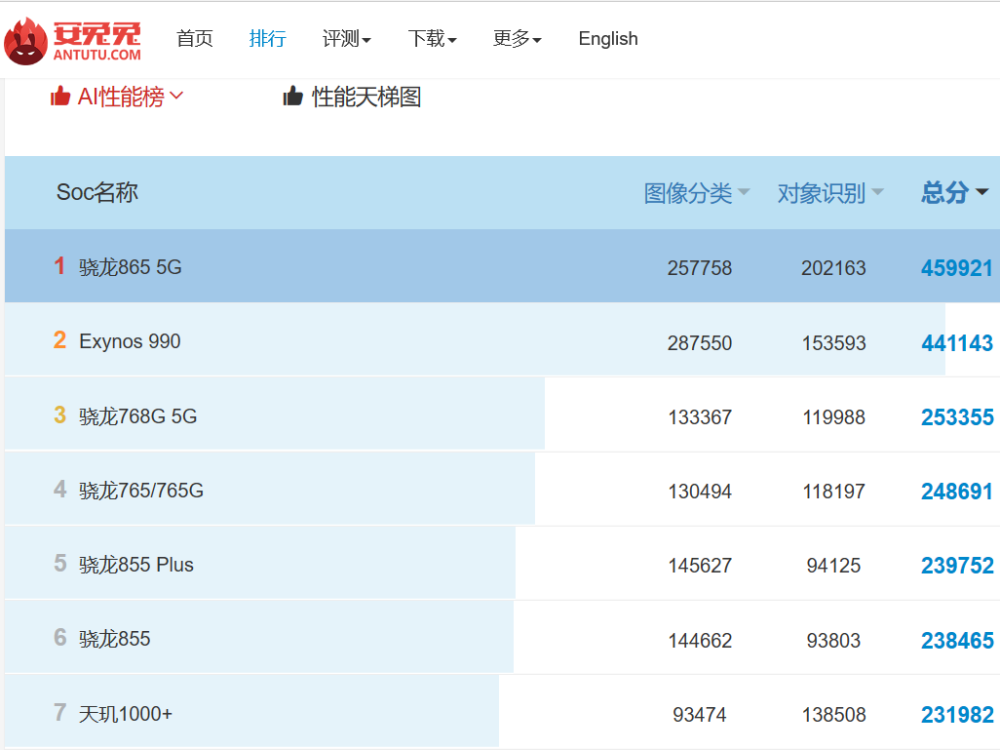Click total score 248691 for 骁龙765/765G
The width and height of the screenshot is (1000, 750).
(x=957, y=491)
